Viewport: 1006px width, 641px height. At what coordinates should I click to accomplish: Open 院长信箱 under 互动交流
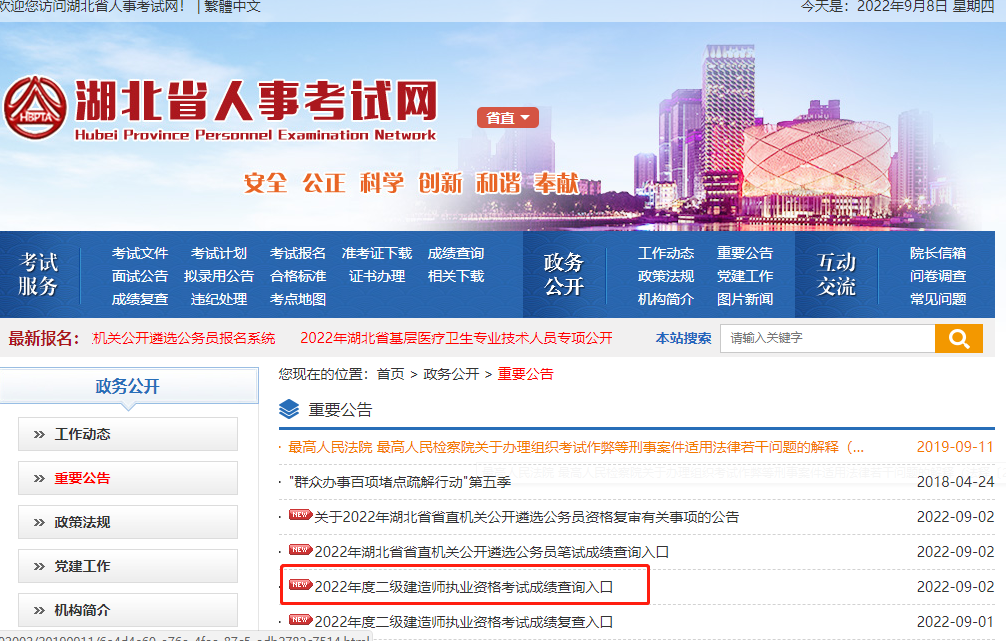point(937,253)
